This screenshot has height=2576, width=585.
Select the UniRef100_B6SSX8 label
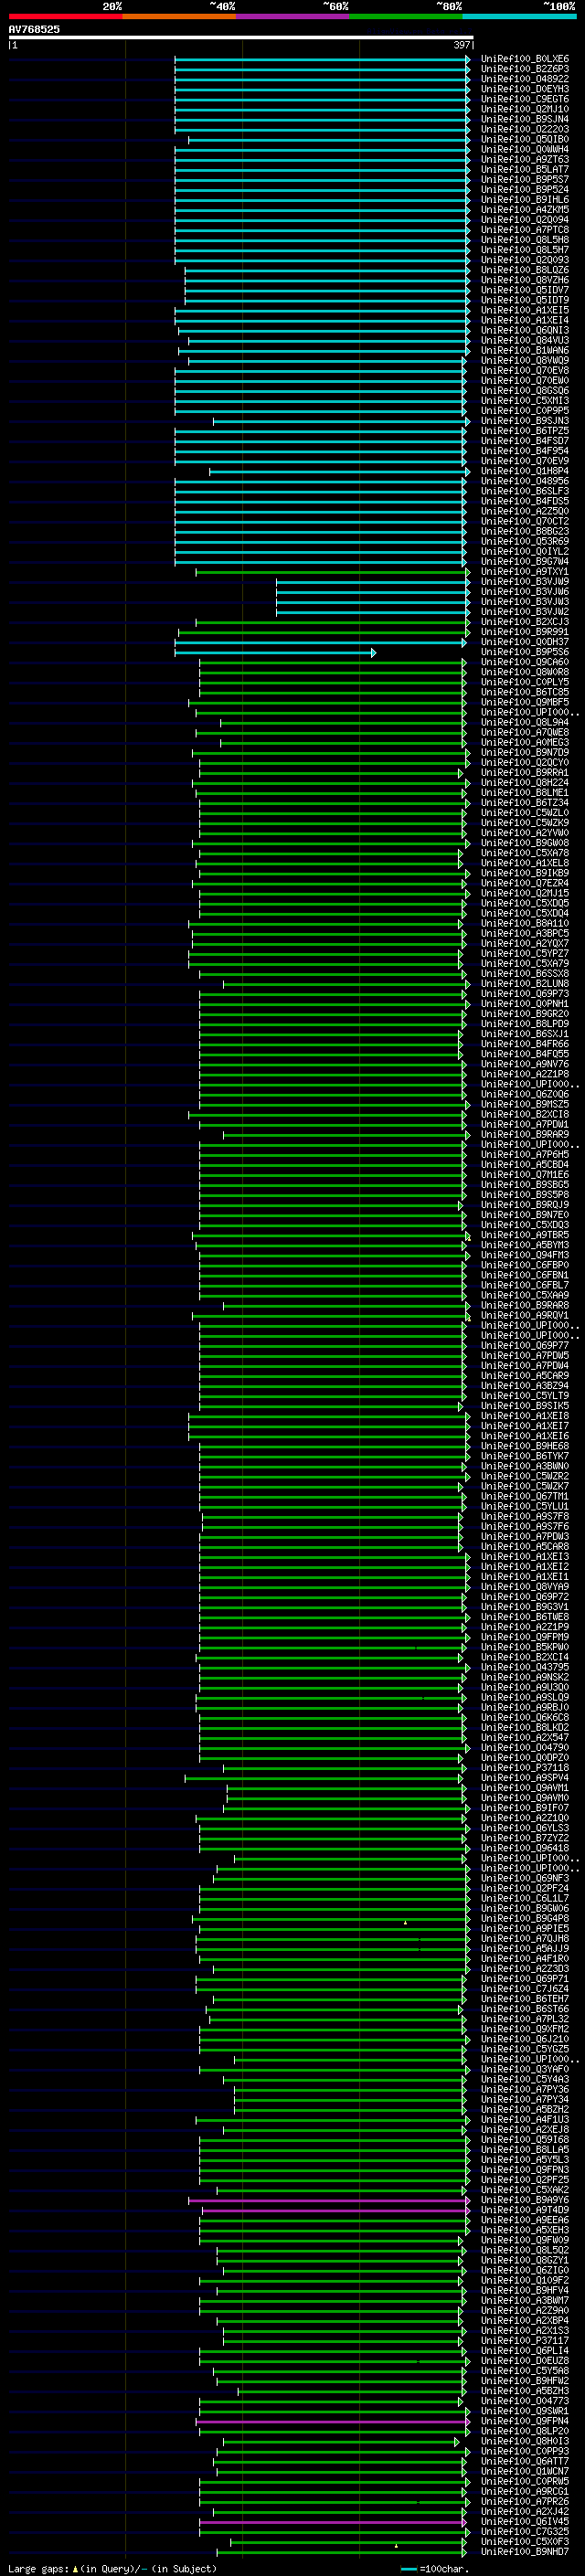(x=525, y=974)
